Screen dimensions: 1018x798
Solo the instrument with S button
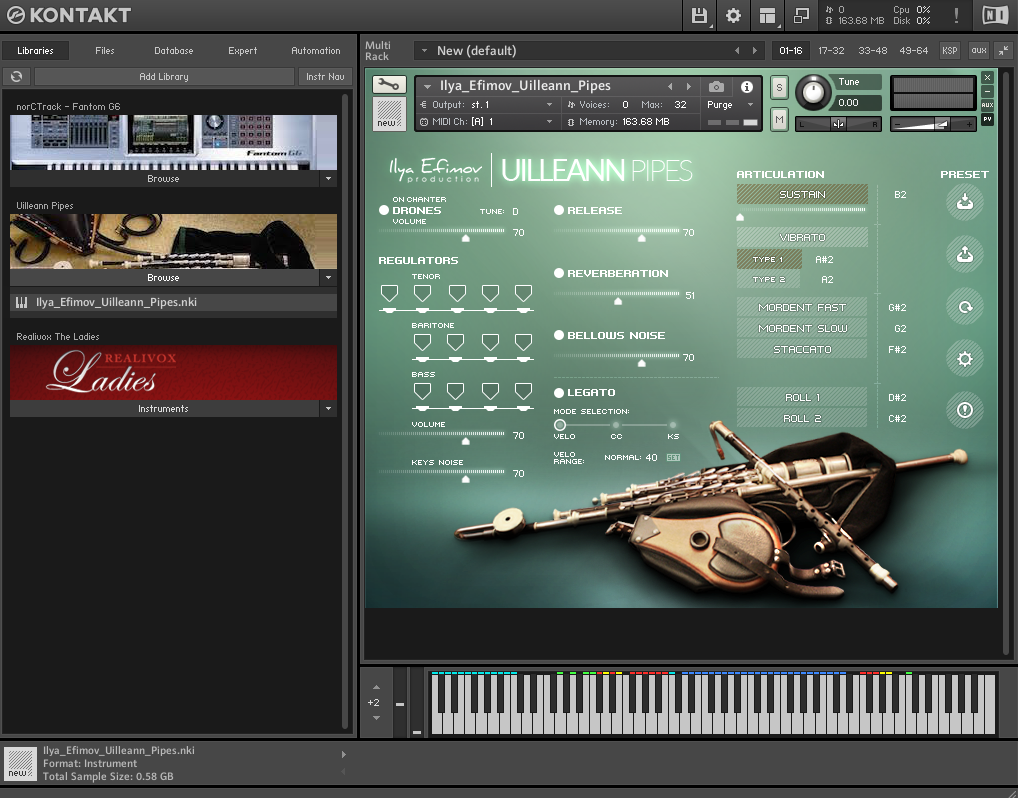pyautogui.click(x=779, y=87)
